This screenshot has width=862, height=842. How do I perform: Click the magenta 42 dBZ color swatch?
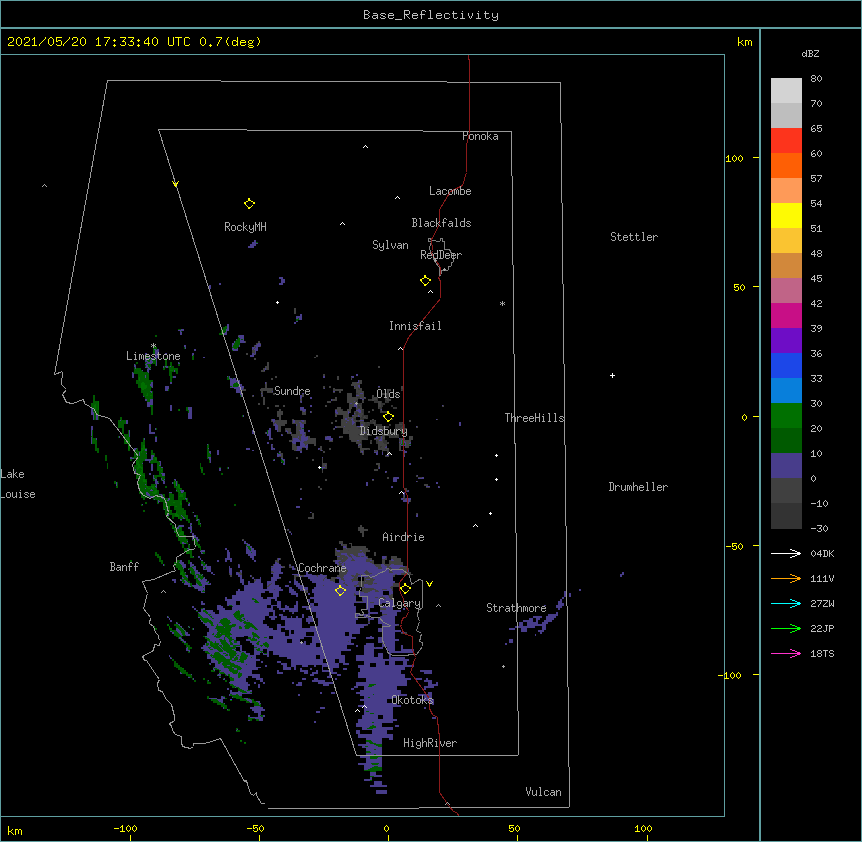pos(786,315)
